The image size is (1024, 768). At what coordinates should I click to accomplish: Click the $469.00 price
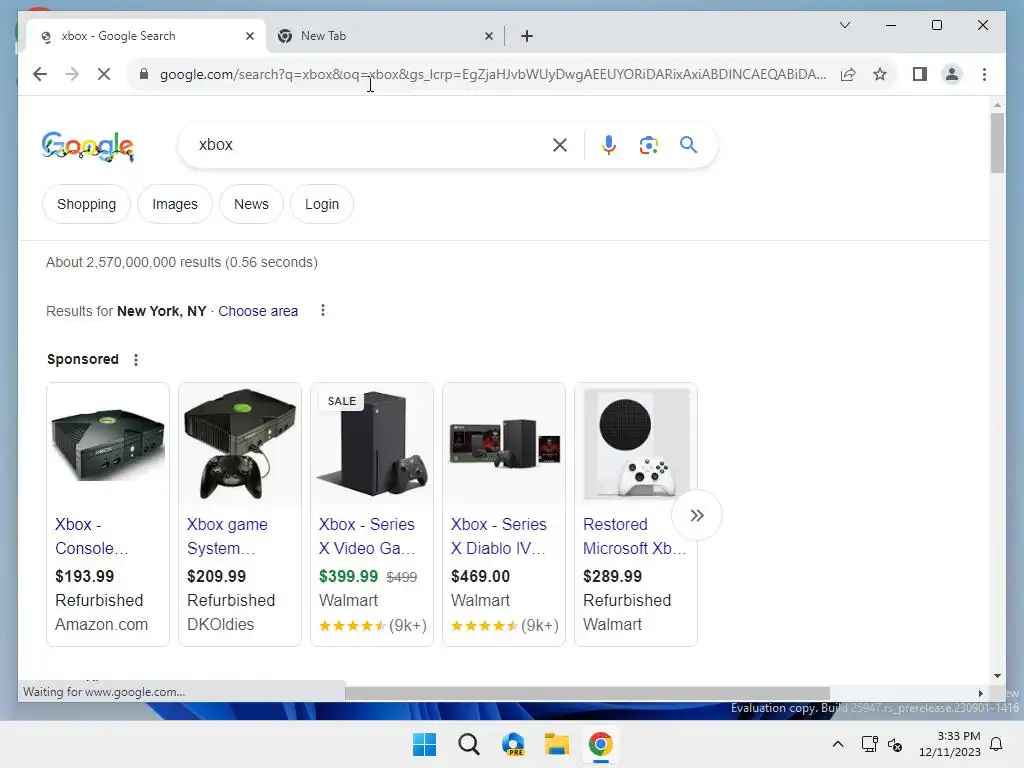[x=480, y=577]
